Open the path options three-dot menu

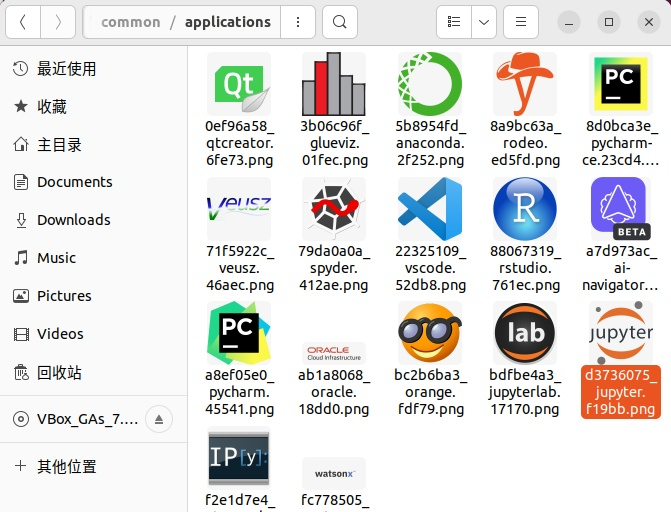[x=298, y=22]
